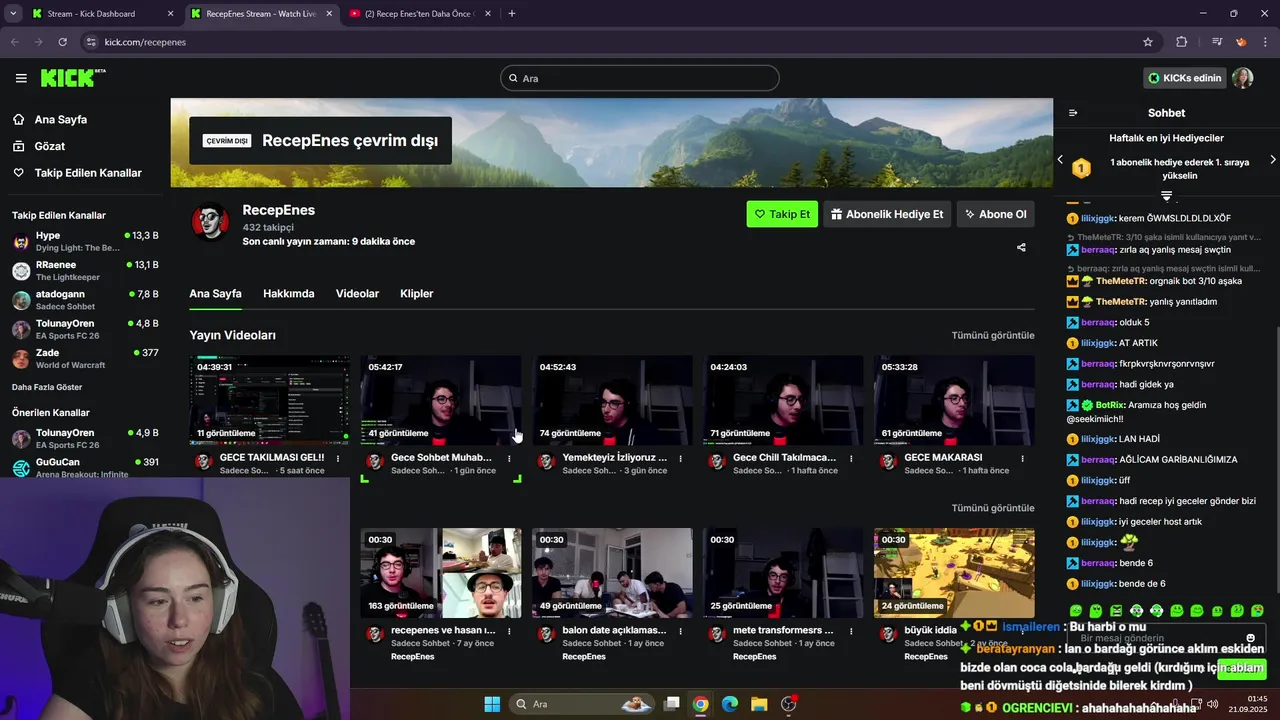Collapse the Haftalık en iyi Hediyeciler banner
Image resolution: width=1280 pixels, height=720 pixels.
pyautogui.click(x=1166, y=195)
